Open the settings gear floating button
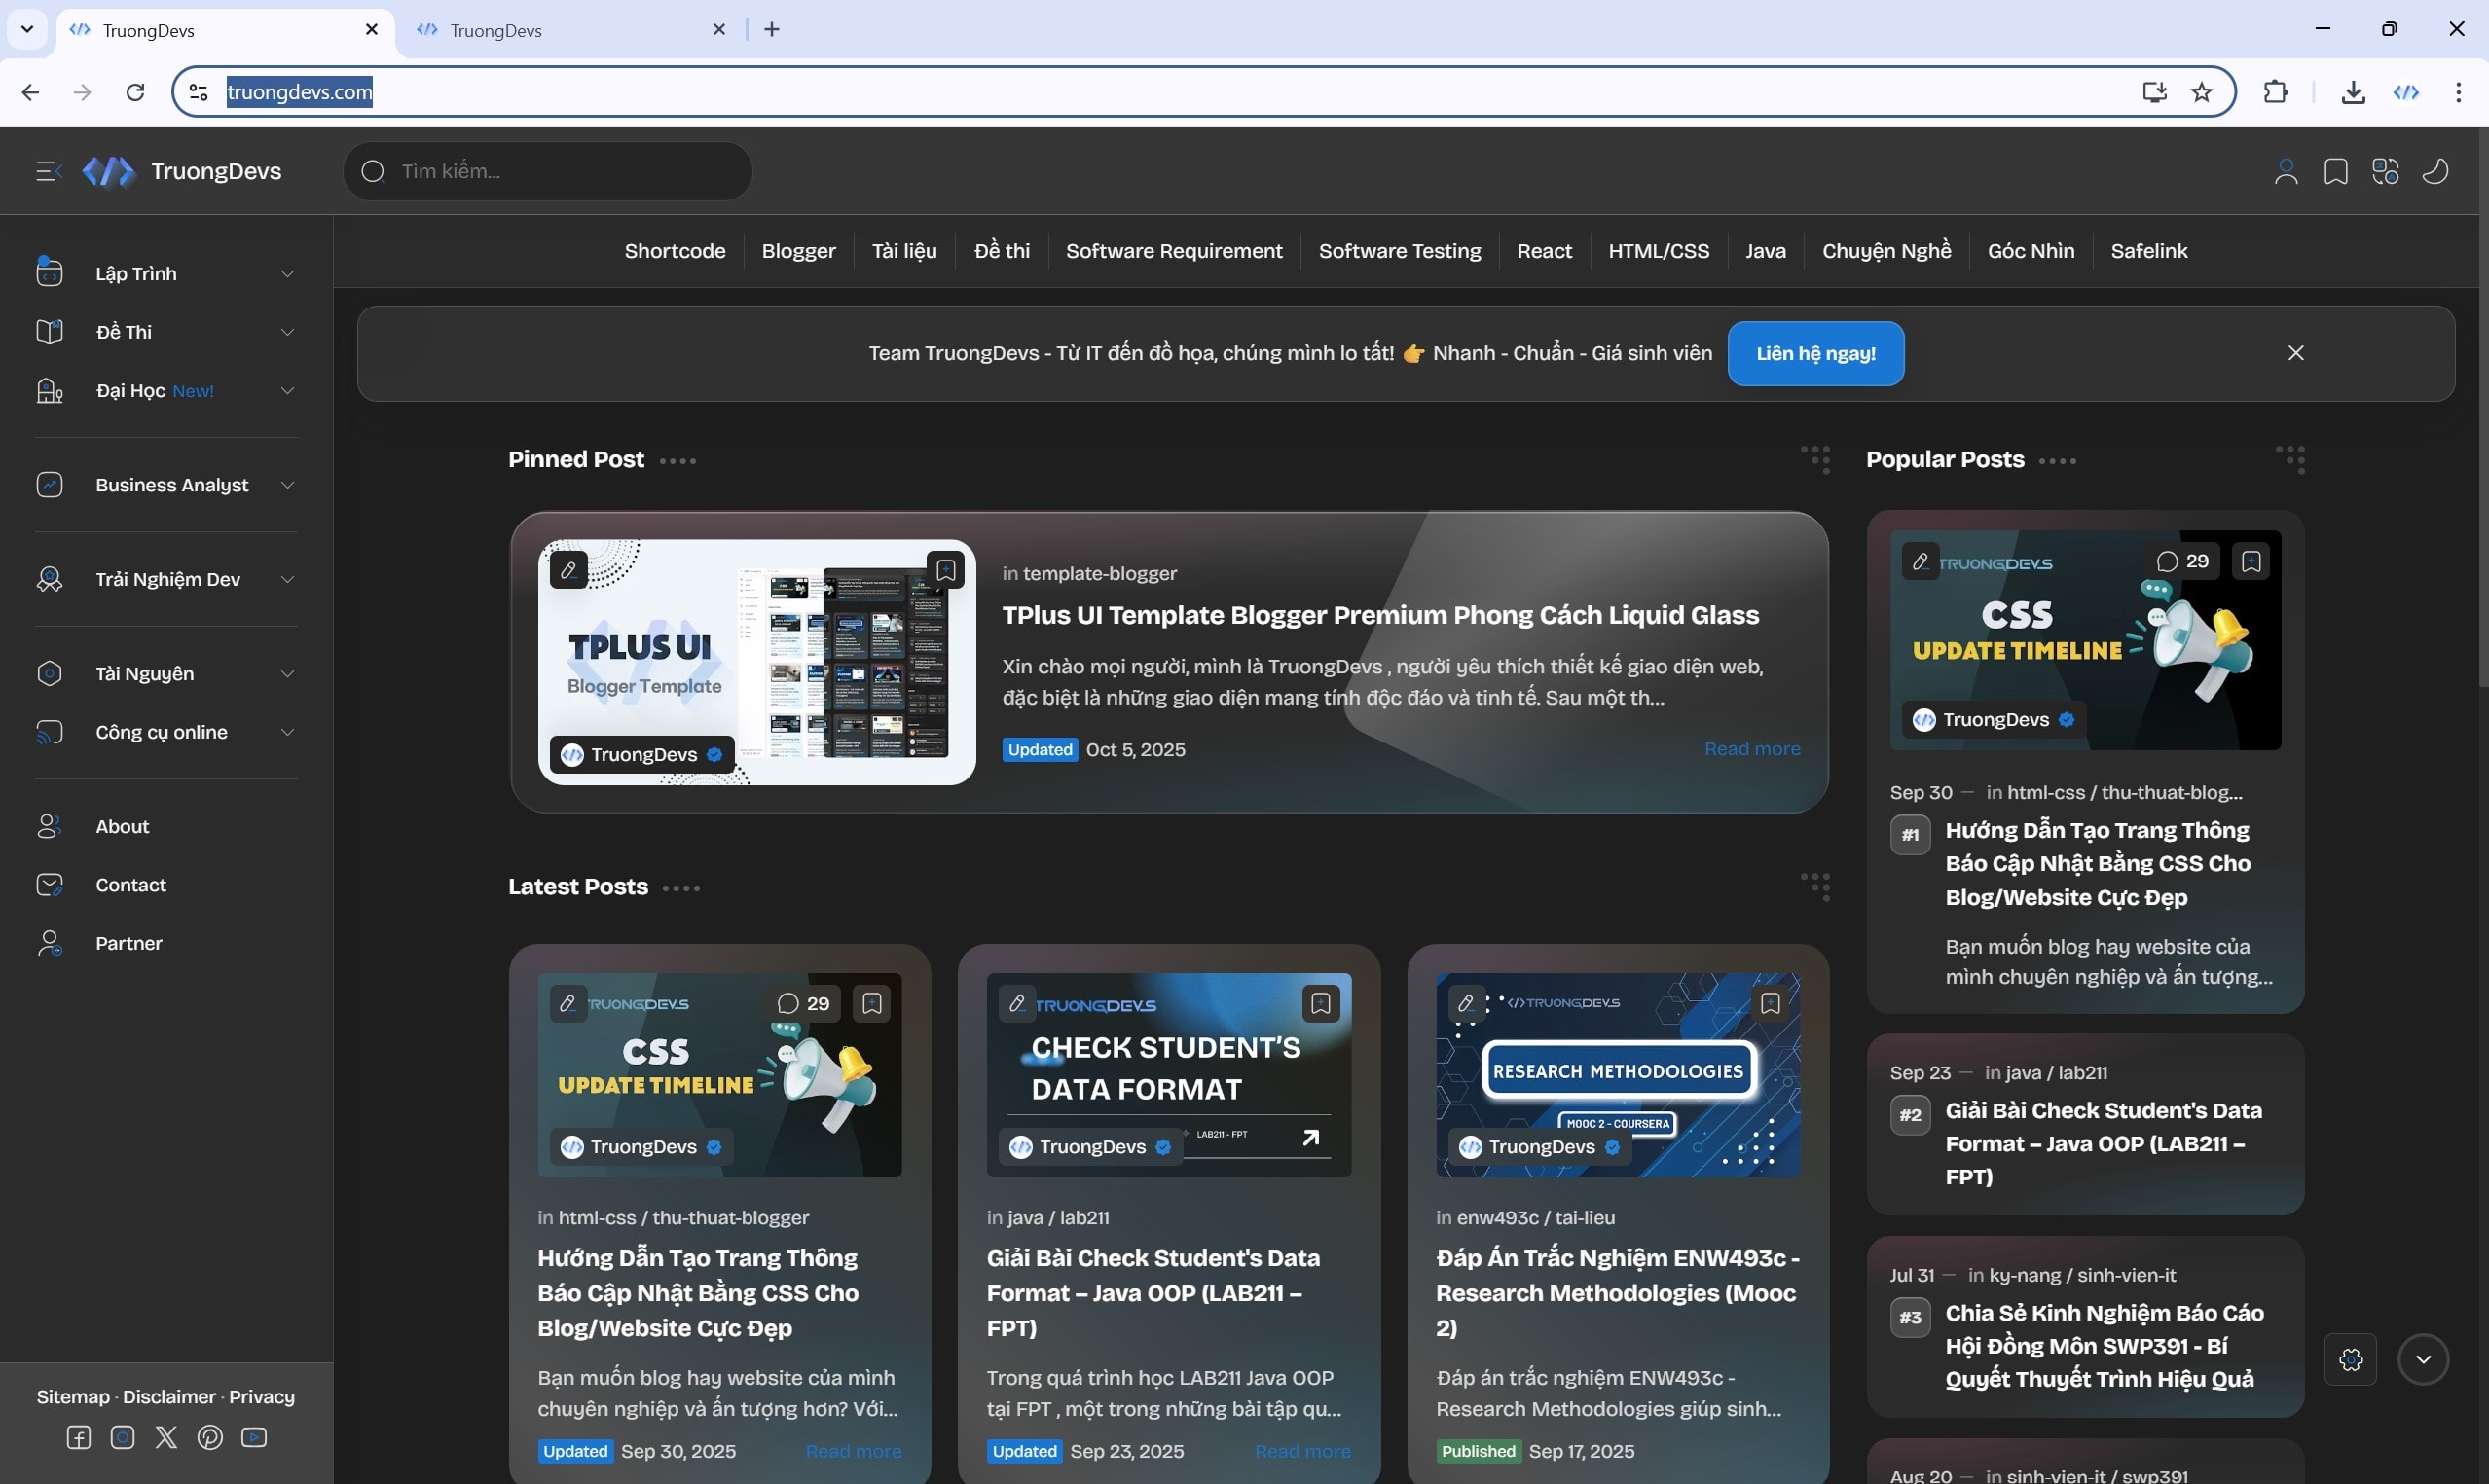This screenshot has width=2489, height=1484. pyautogui.click(x=2350, y=1359)
